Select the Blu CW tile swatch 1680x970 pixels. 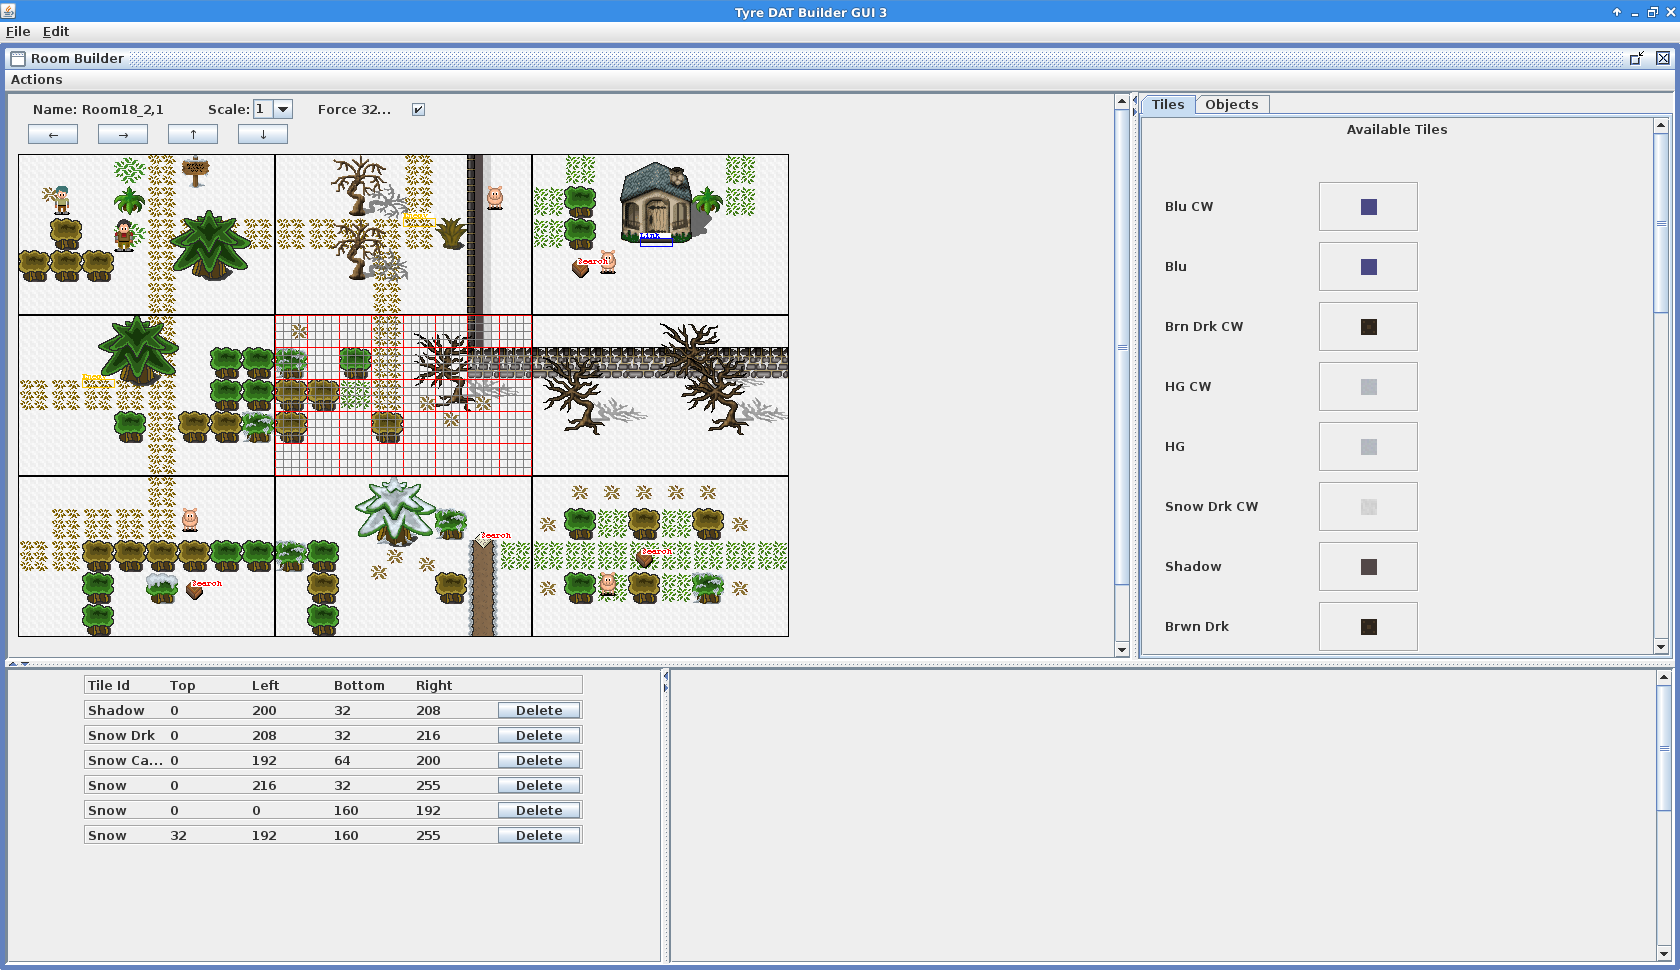[1368, 206]
